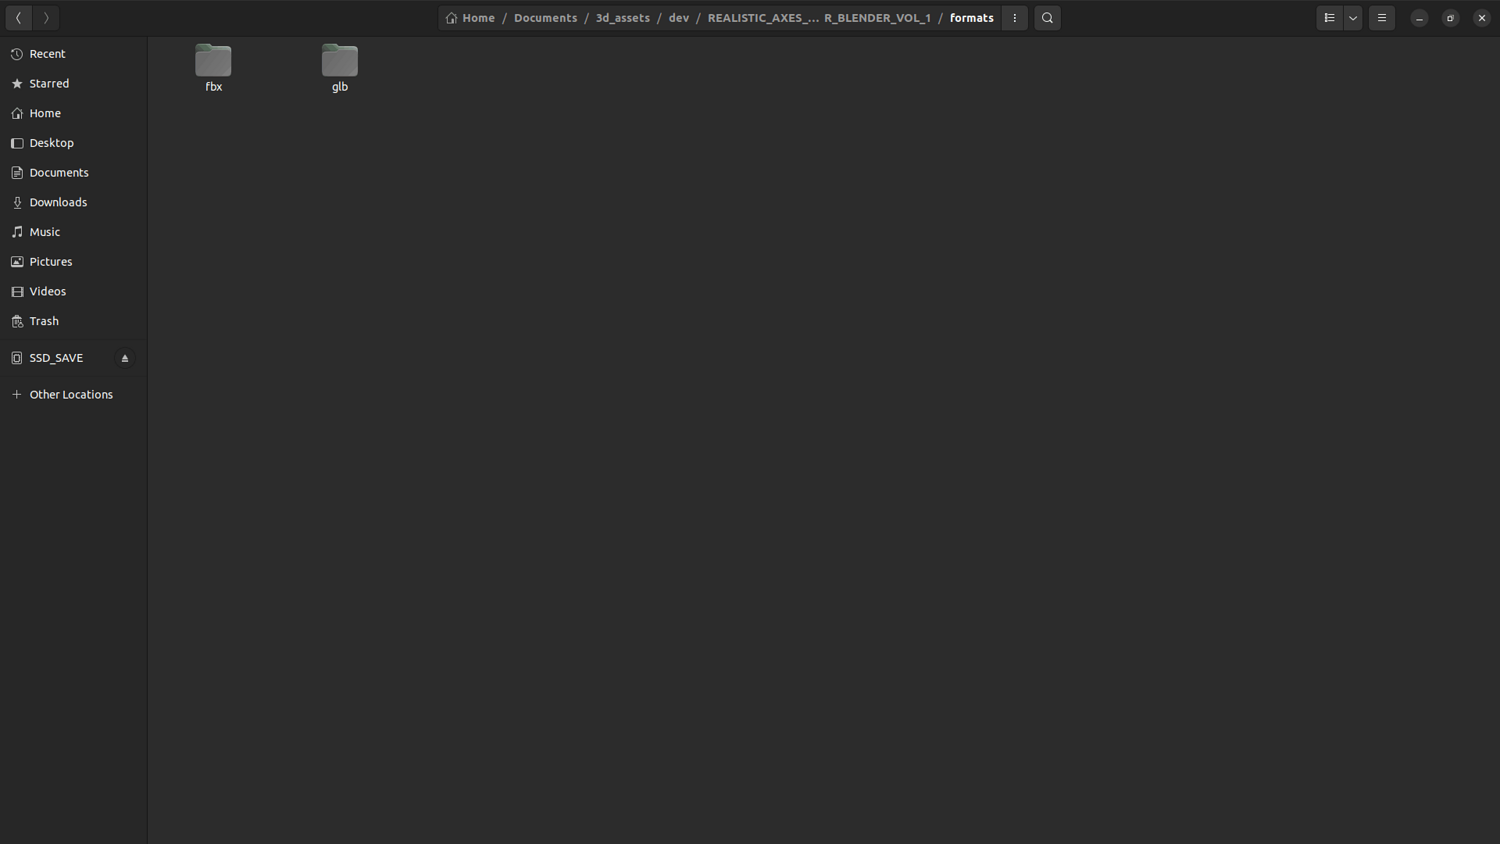Go forward with the right arrow
Viewport: 1500px width, 844px height.
pos(46,18)
